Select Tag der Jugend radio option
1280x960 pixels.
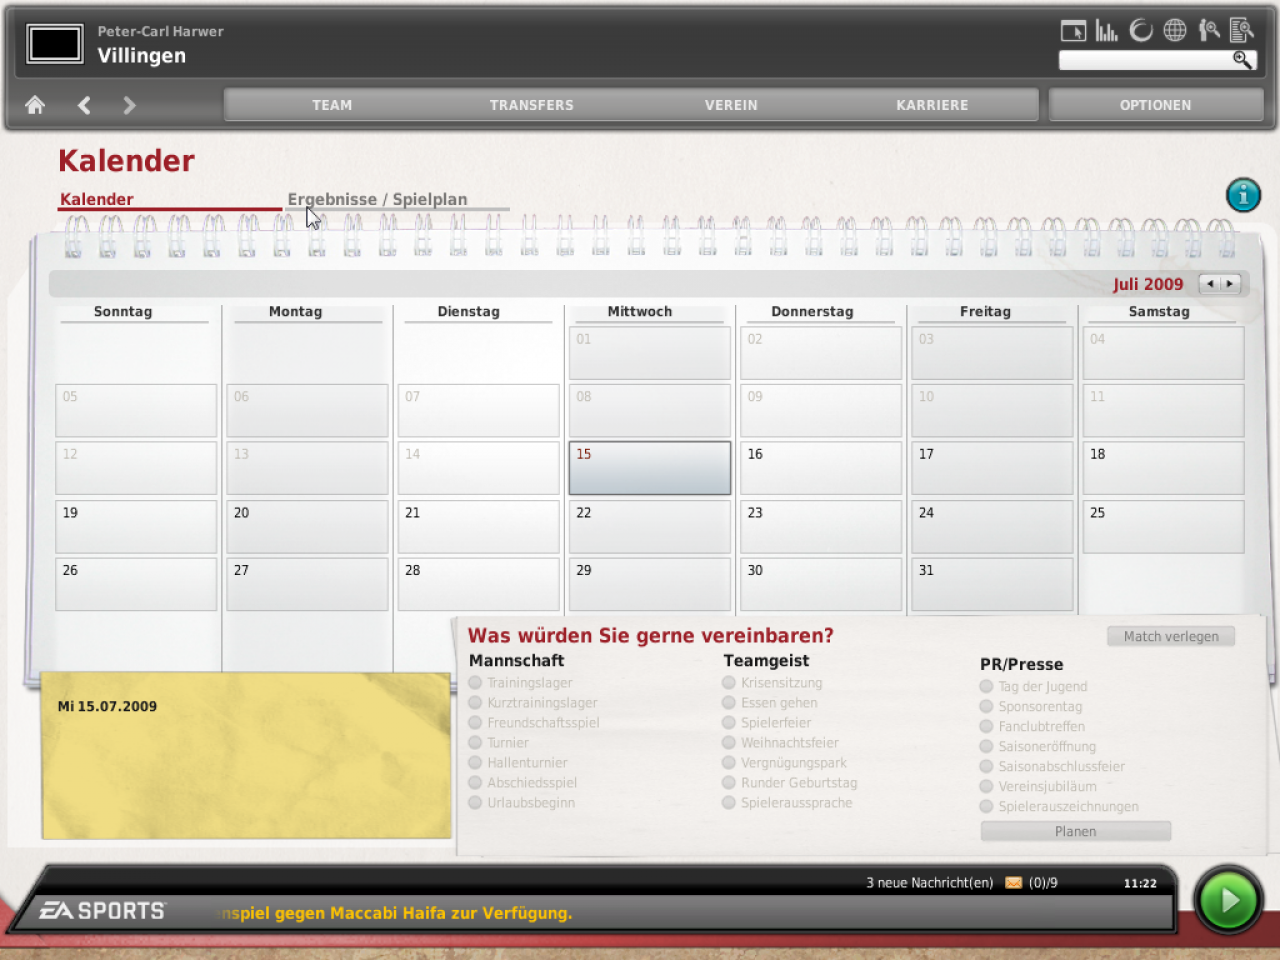pos(986,687)
